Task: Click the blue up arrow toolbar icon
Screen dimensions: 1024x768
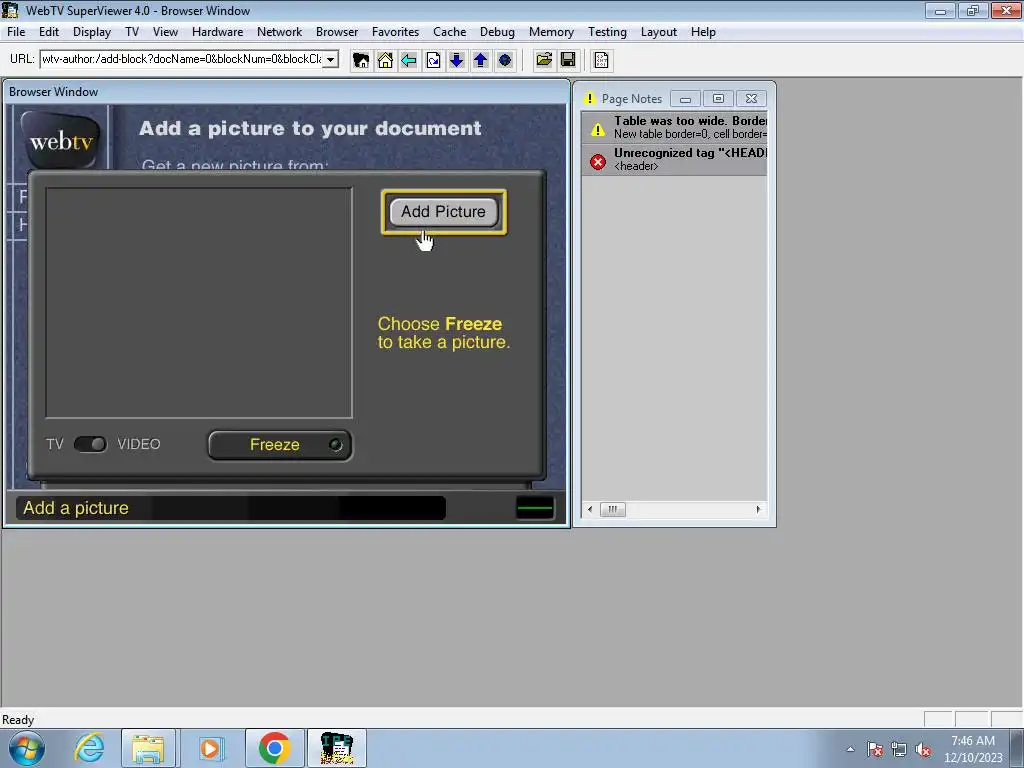Action: 481,60
